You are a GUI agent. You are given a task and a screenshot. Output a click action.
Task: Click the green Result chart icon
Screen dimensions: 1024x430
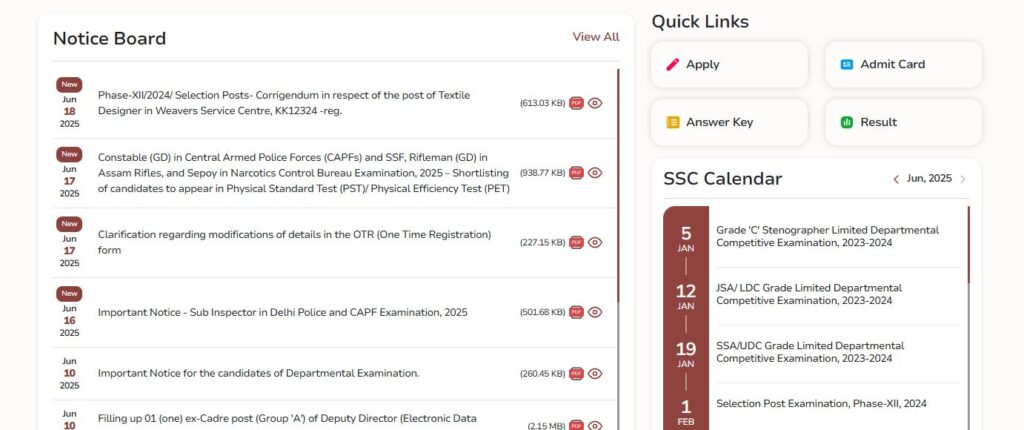click(x=847, y=122)
